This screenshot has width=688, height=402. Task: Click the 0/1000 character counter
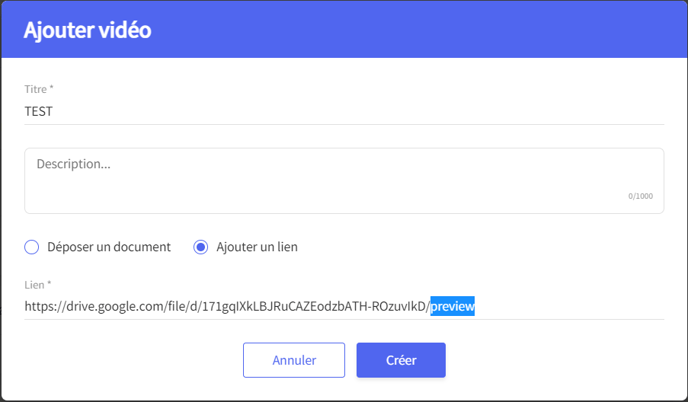(640, 196)
